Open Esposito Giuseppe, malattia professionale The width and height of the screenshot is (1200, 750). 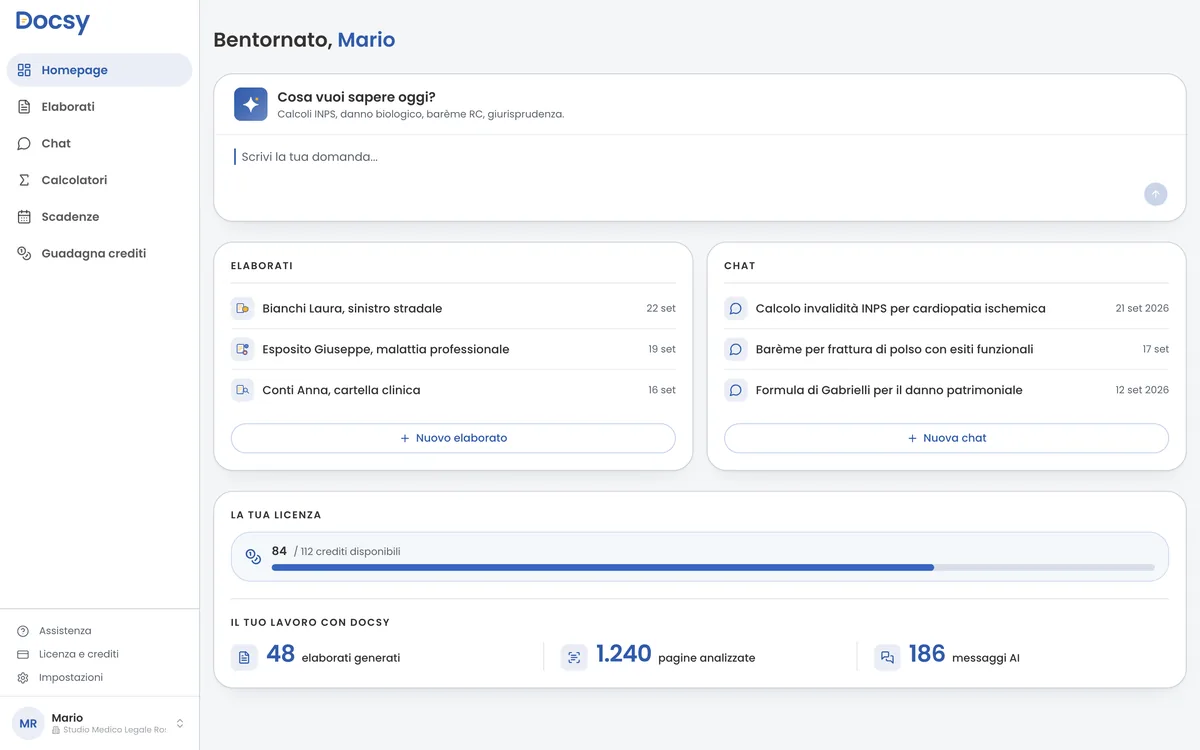453,349
